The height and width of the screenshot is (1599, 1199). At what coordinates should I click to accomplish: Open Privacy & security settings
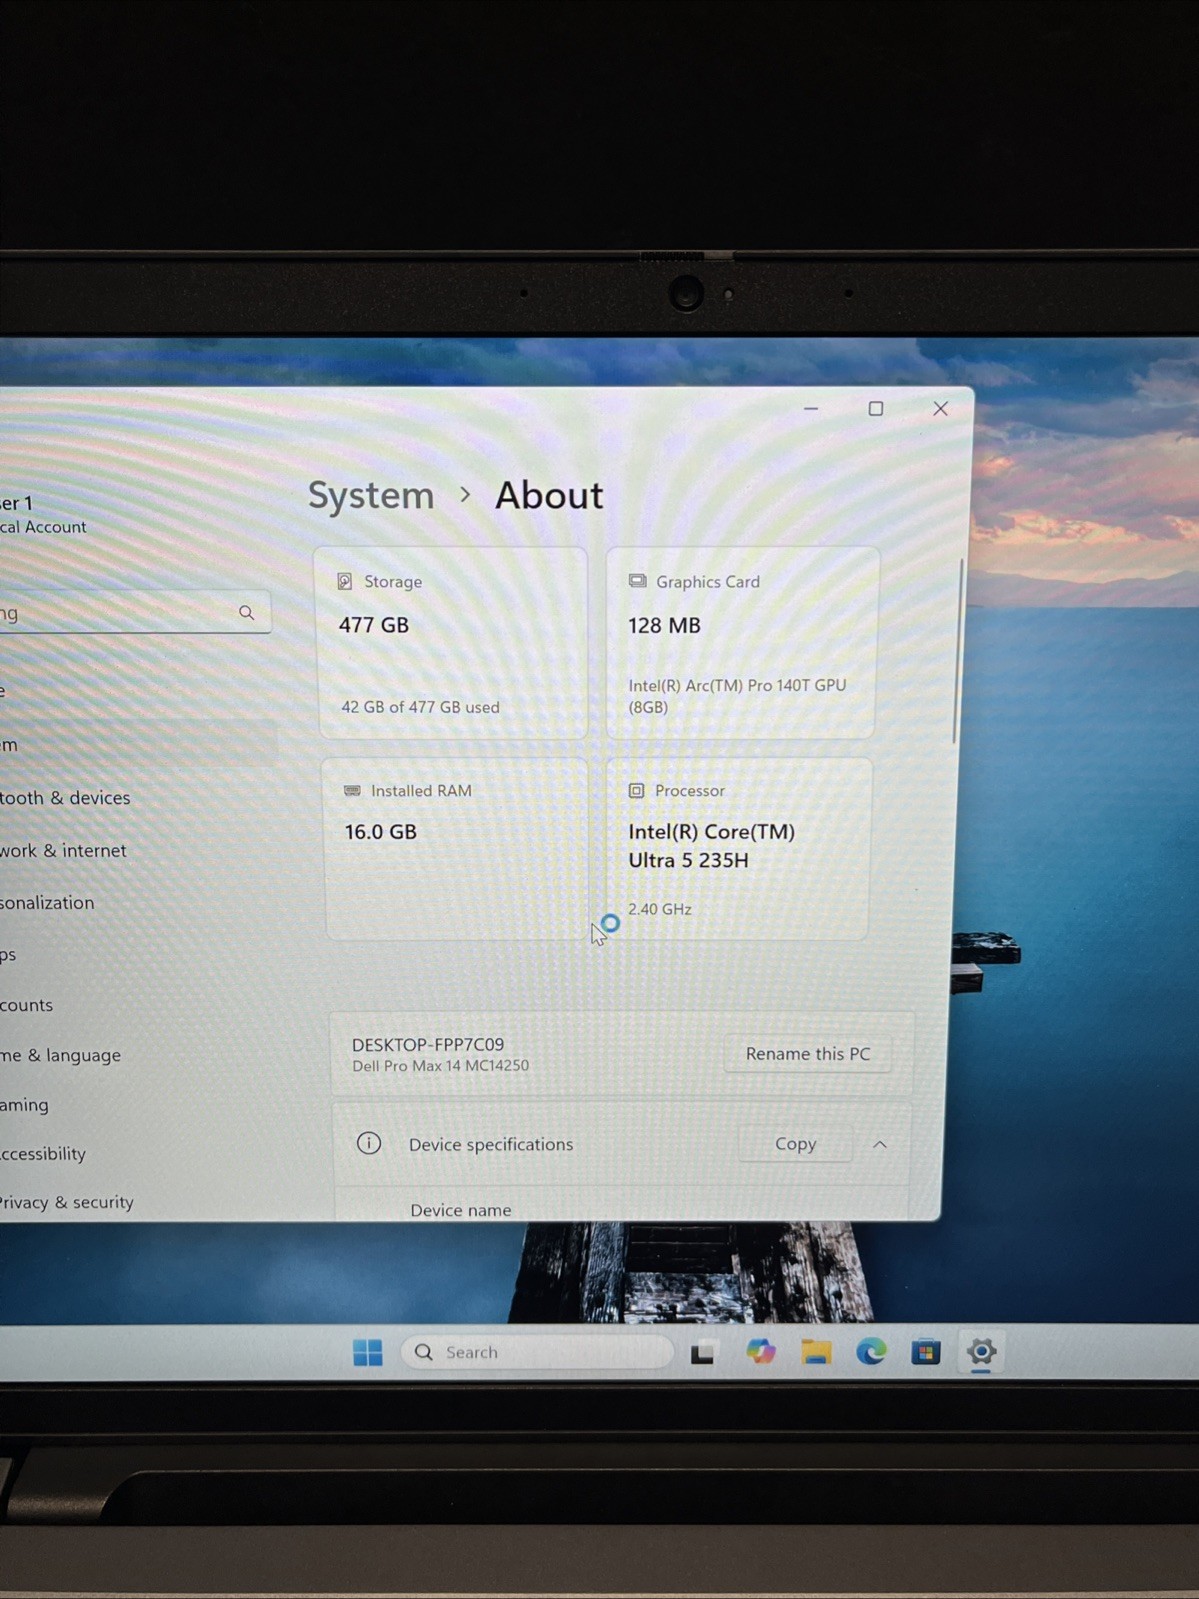[x=67, y=1202]
